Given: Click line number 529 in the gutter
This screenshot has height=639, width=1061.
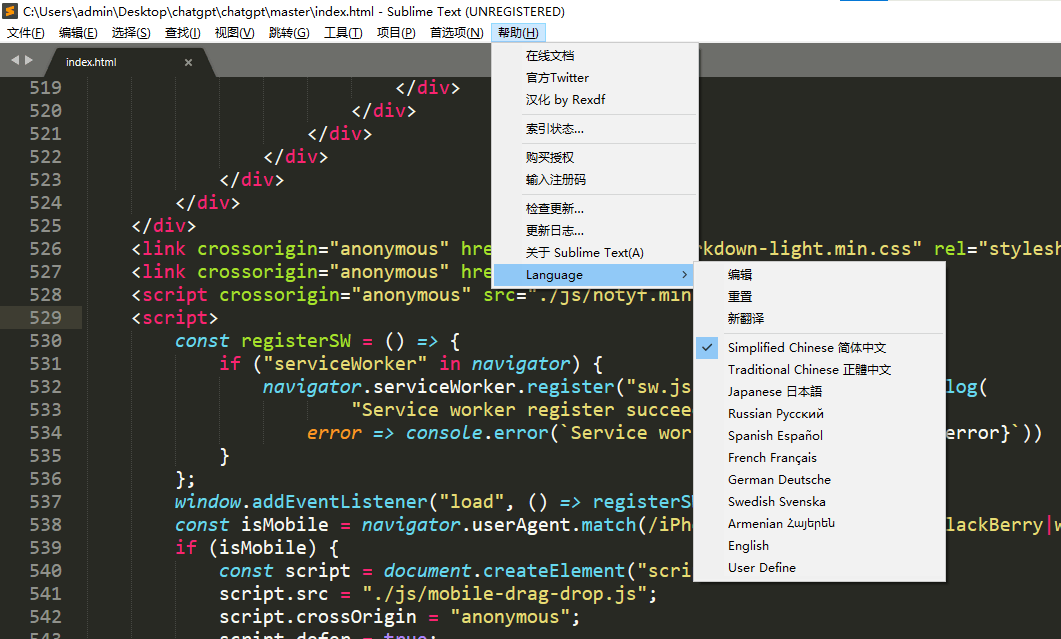Looking at the screenshot, I should pos(45,317).
